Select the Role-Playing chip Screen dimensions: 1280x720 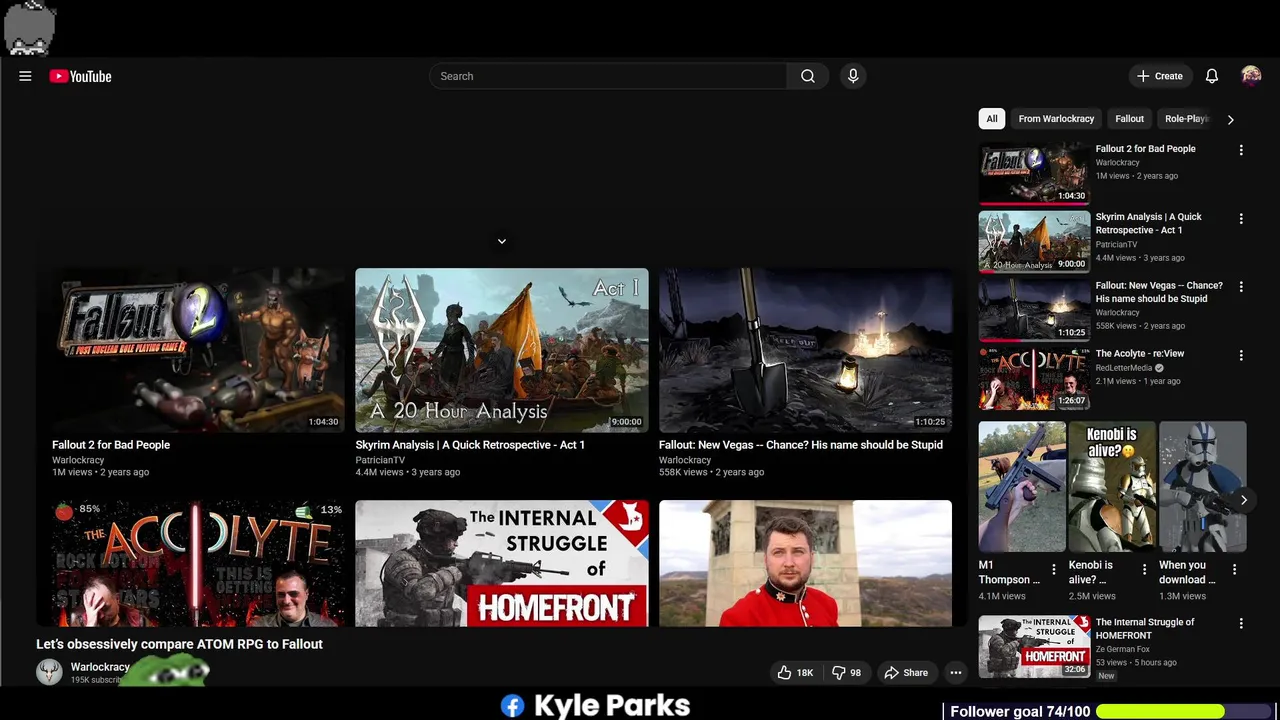click(1187, 119)
